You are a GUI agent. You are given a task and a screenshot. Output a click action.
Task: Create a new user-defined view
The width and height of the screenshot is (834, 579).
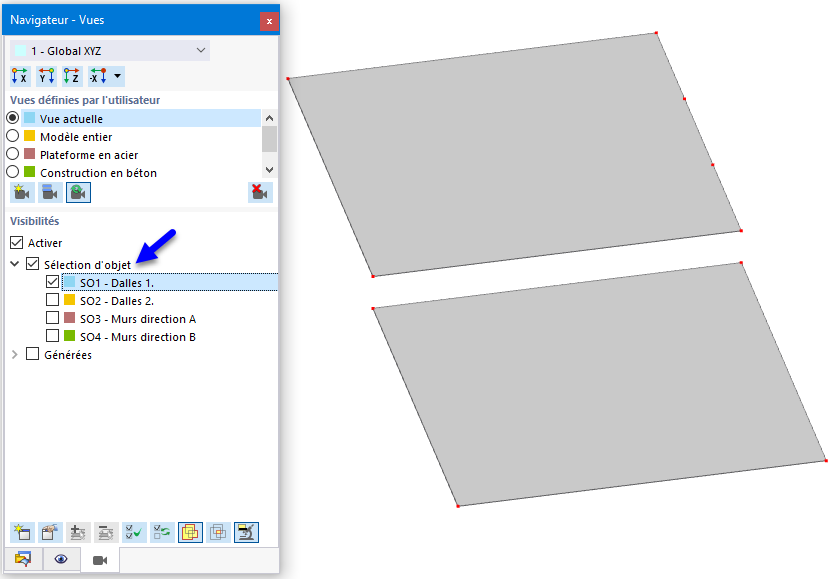(22, 192)
